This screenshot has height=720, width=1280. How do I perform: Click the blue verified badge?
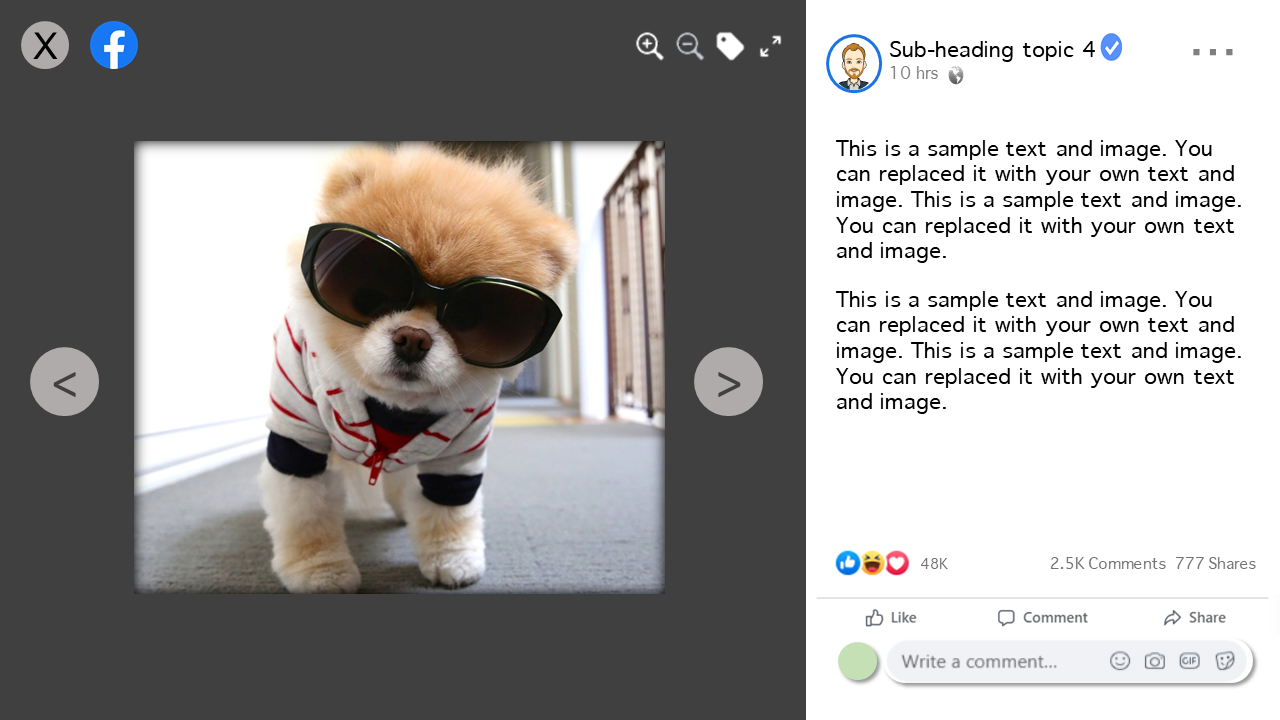click(x=1111, y=47)
